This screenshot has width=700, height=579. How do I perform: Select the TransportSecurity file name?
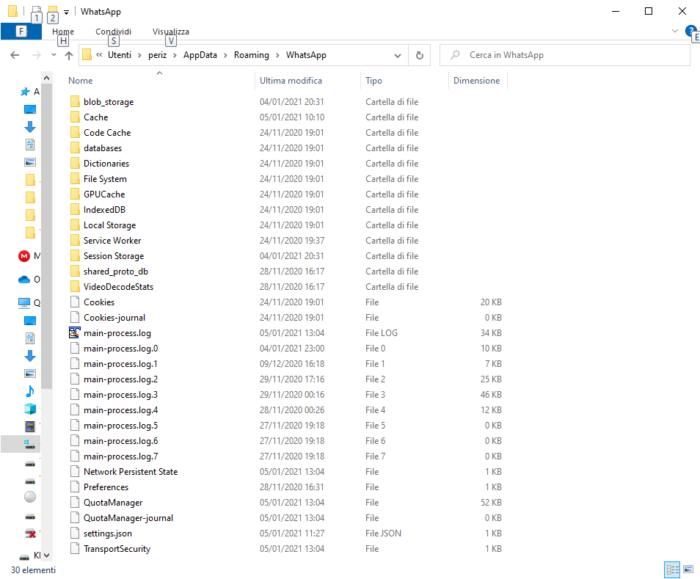point(117,549)
